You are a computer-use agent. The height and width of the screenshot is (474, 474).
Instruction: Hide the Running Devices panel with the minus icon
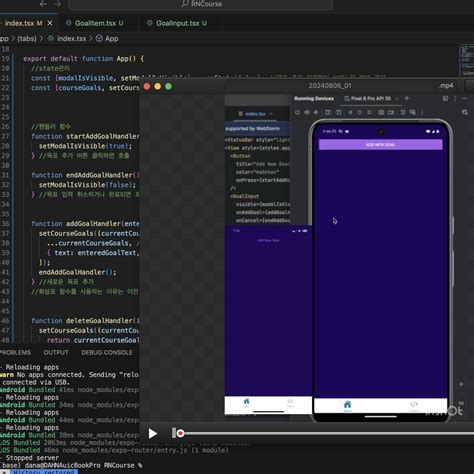[x=464, y=99]
